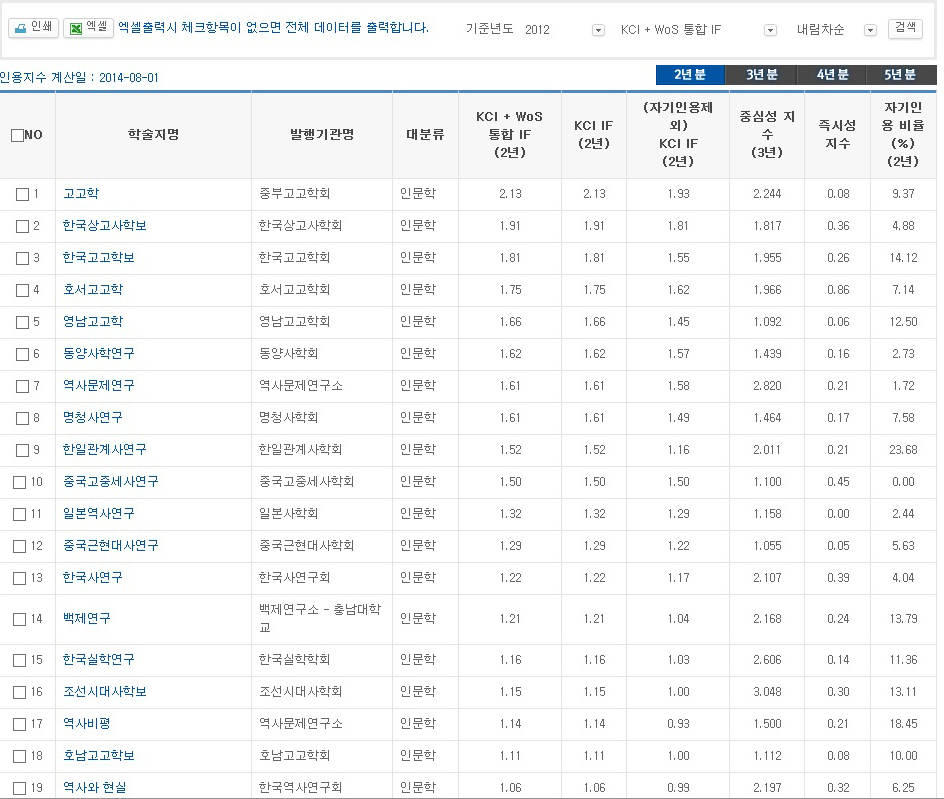This screenshot has width=944, height=799.
Task: Open the 한일관계사연구 journal link
Action: tap(105, 449)
